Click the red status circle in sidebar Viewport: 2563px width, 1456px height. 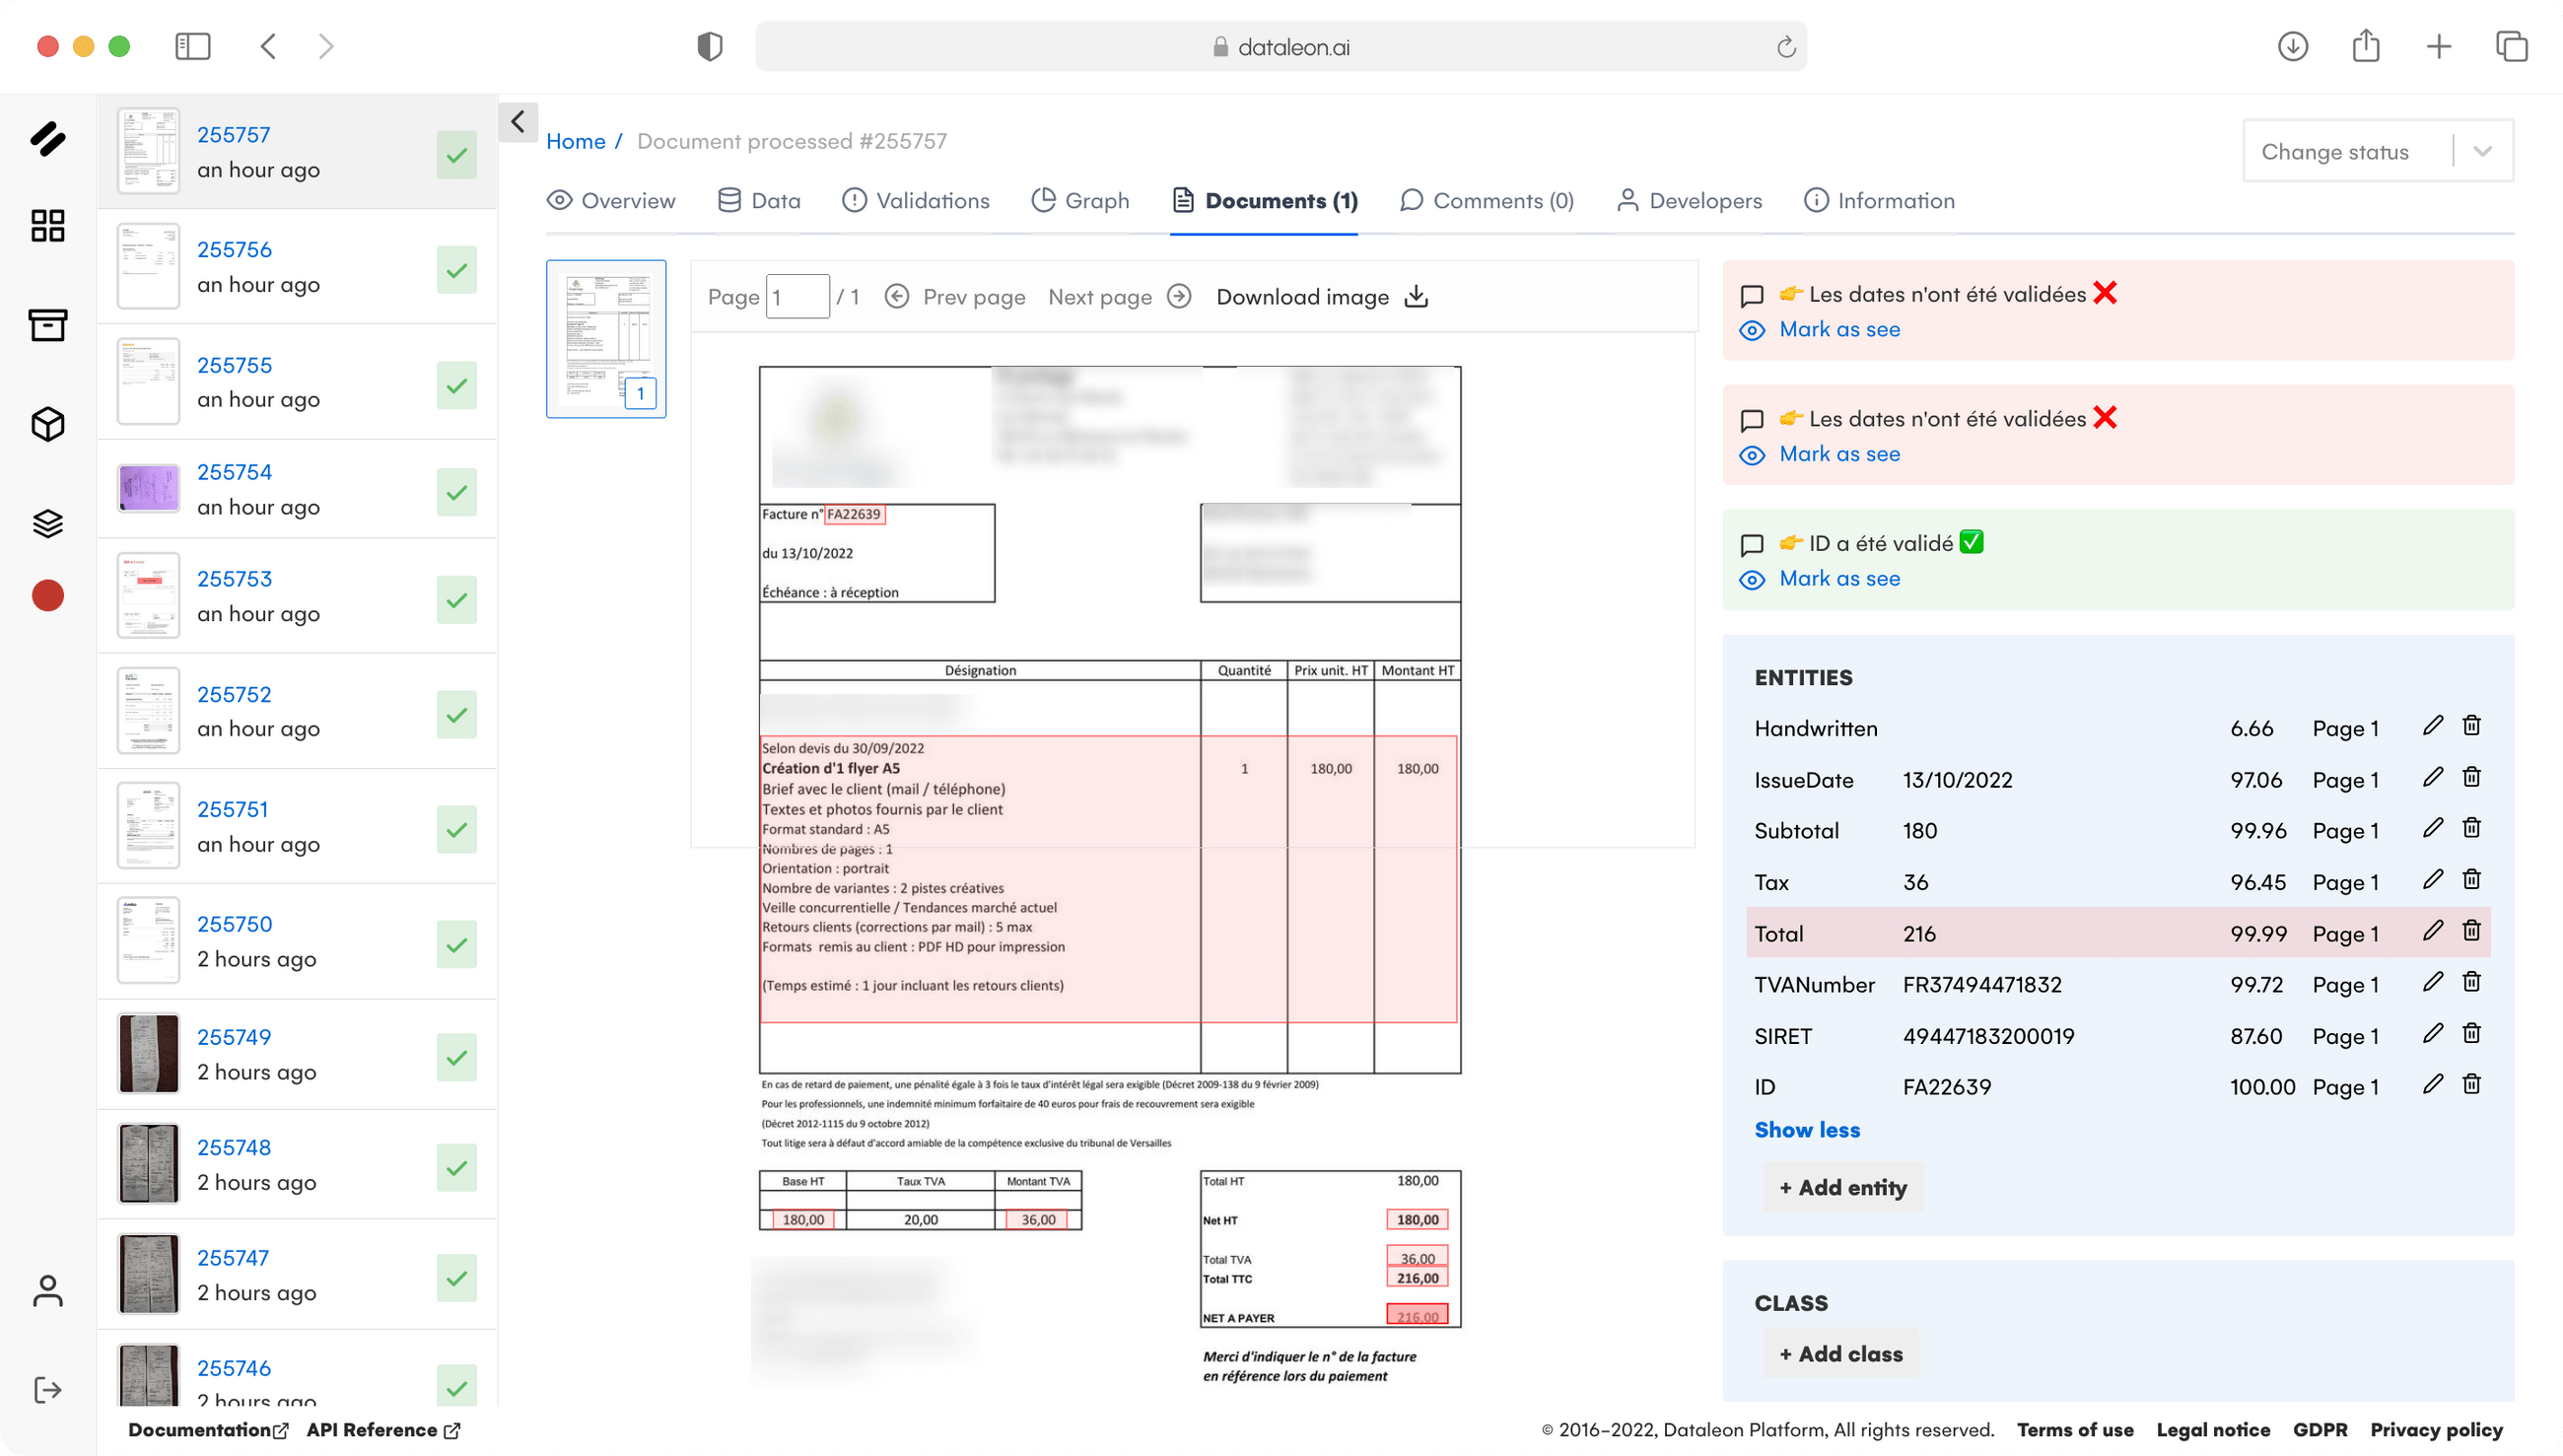tap(47, 595)
